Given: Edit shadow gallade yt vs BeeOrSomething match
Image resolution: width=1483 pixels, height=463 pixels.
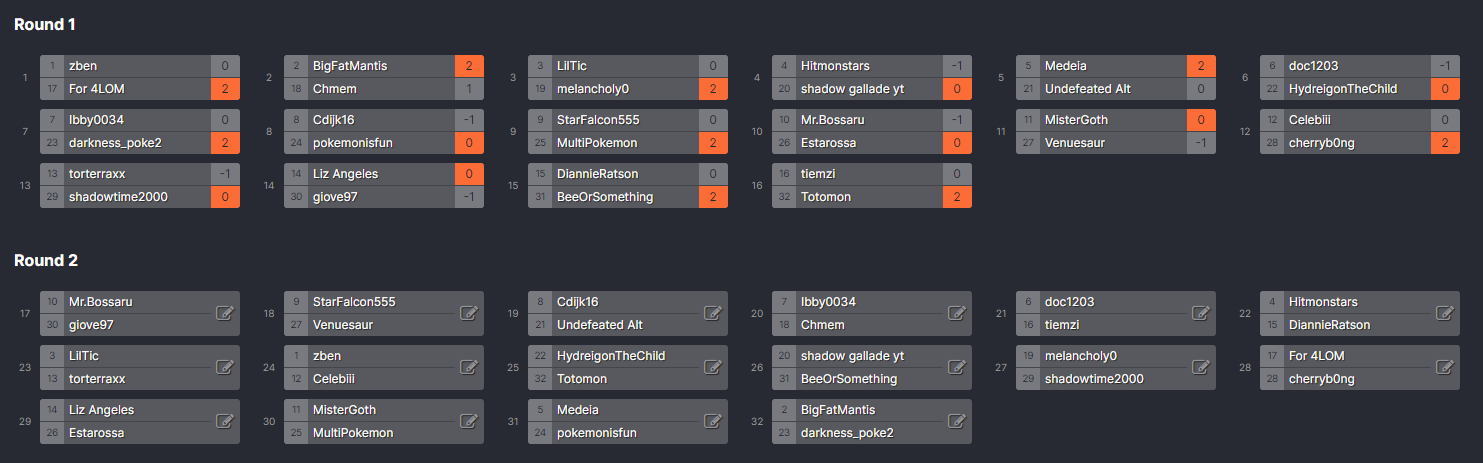Looking at the screenshot, I should click(x=956, y=367).
